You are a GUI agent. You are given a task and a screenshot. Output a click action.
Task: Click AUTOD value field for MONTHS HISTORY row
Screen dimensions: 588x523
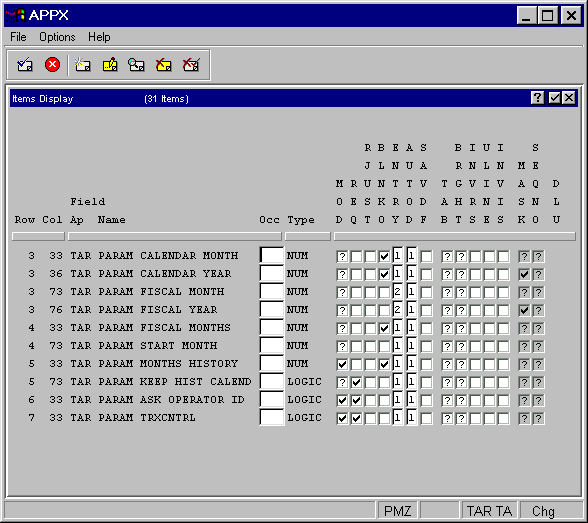click(412, 364)
